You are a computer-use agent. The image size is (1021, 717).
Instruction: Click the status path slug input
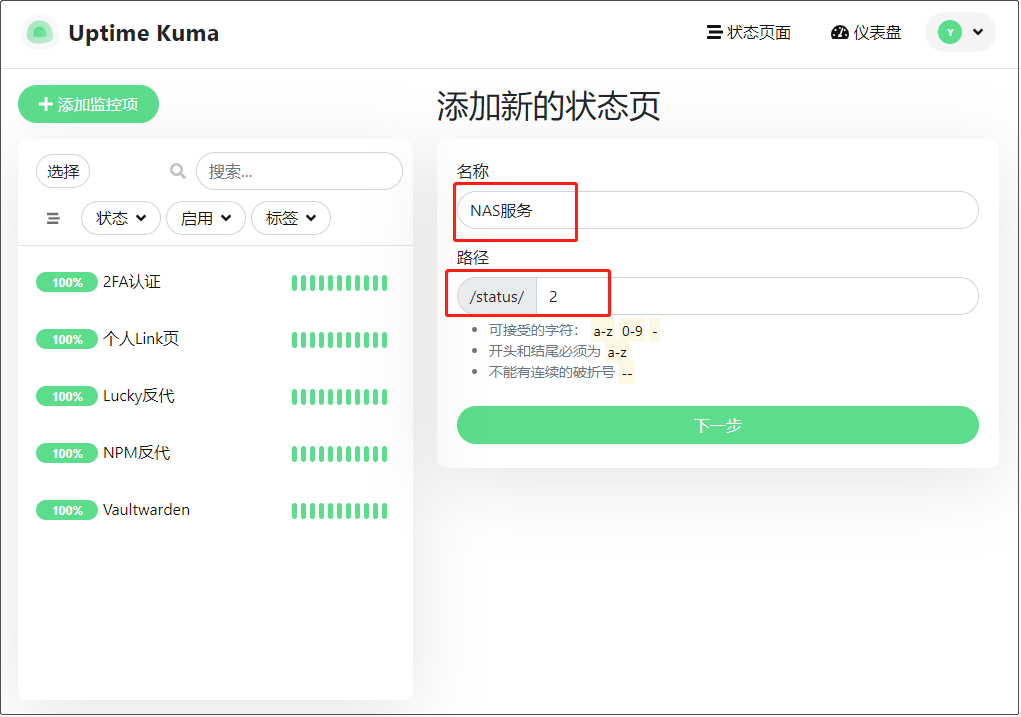tap(757, 296)
